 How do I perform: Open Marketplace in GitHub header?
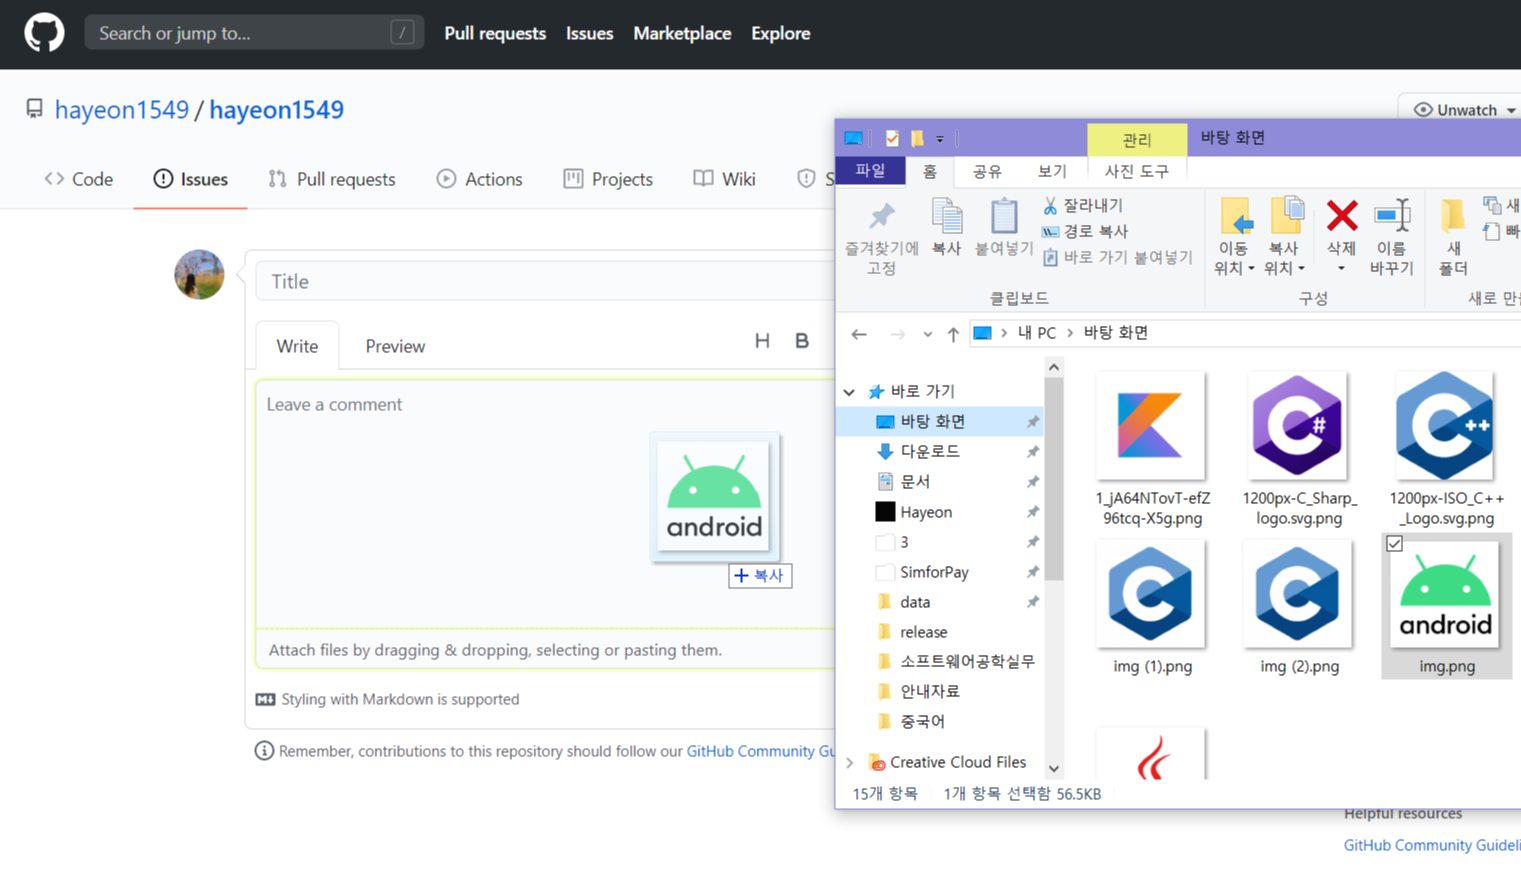pyautogui.click(x=682, y=33)
